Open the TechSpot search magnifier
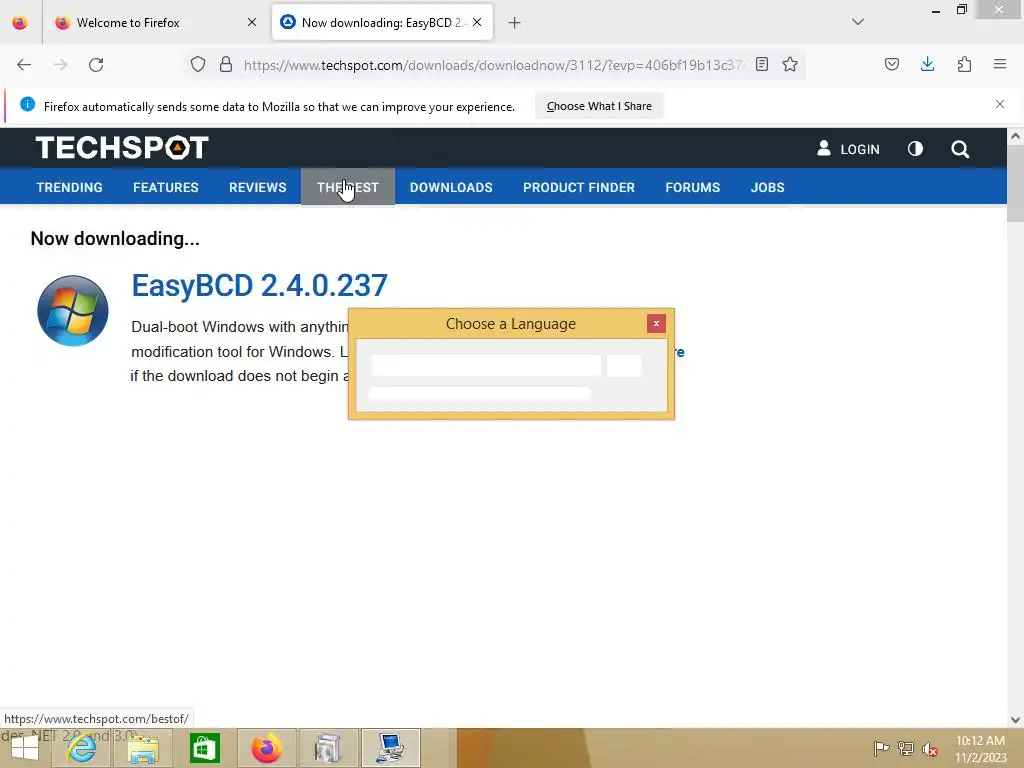This screenshot has width=1024, height=768. pyautogui.click(x=959, y=149)
